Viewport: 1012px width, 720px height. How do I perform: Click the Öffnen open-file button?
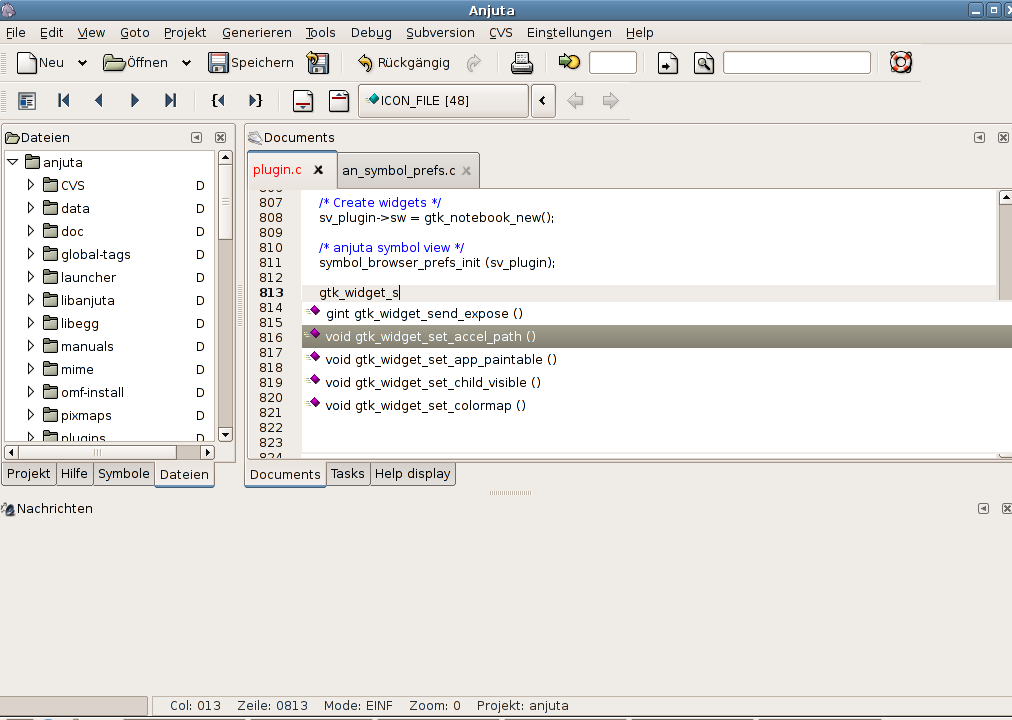point(136,63)
